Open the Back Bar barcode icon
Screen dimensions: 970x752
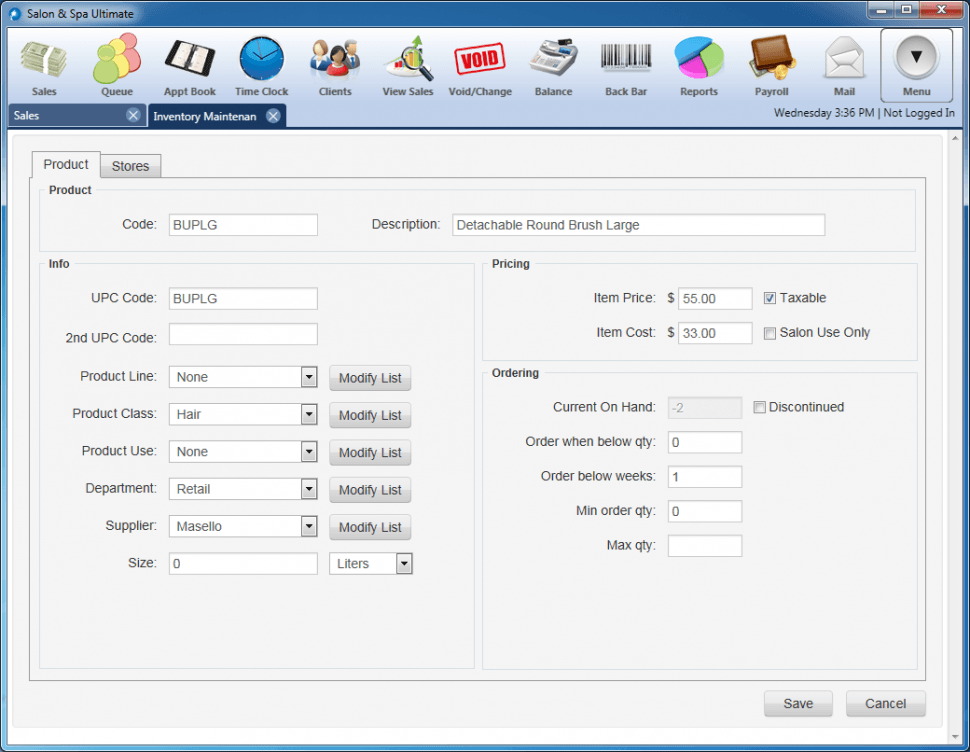coord(626,62)
